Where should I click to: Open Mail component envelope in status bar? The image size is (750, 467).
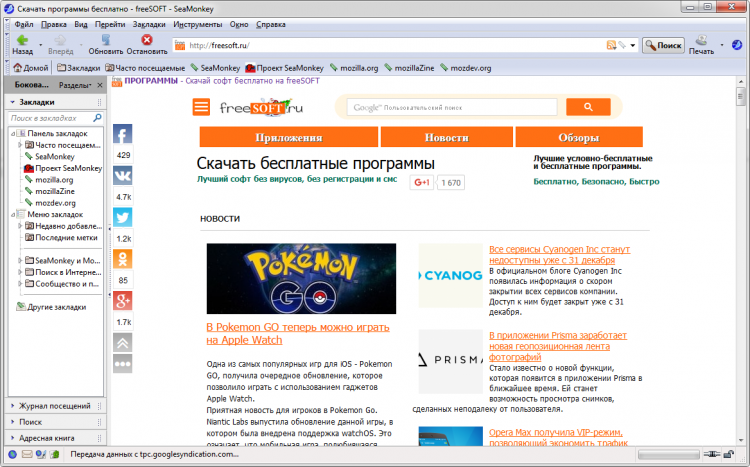[x=27, y=454]
